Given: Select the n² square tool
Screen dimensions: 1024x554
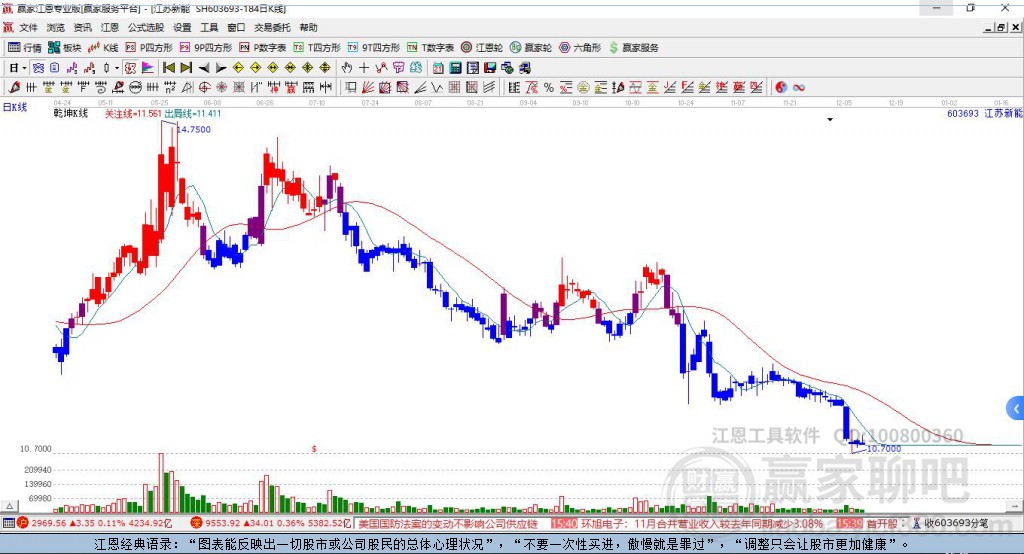Looking at the screenshot, I should tap(170, 87).
